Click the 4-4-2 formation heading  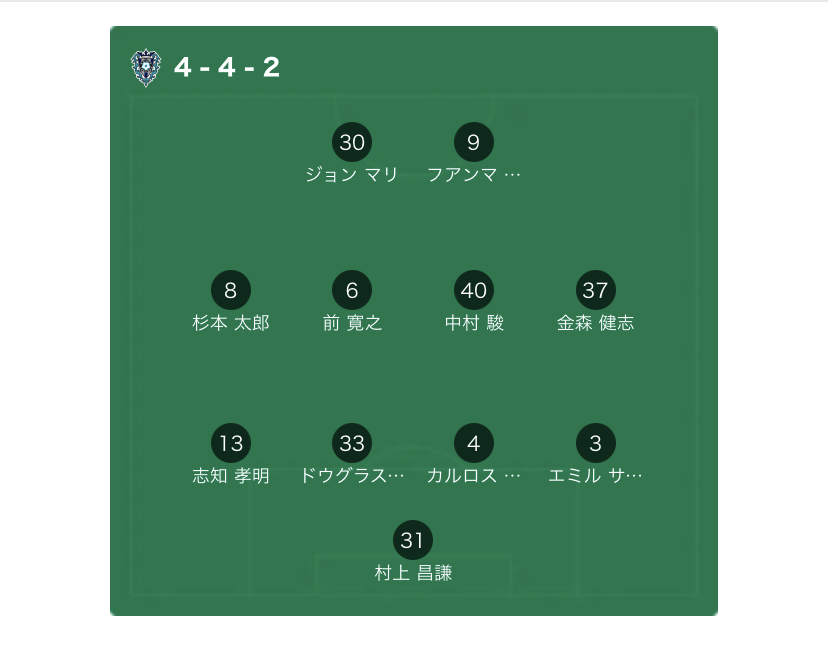tap(227, 68)
